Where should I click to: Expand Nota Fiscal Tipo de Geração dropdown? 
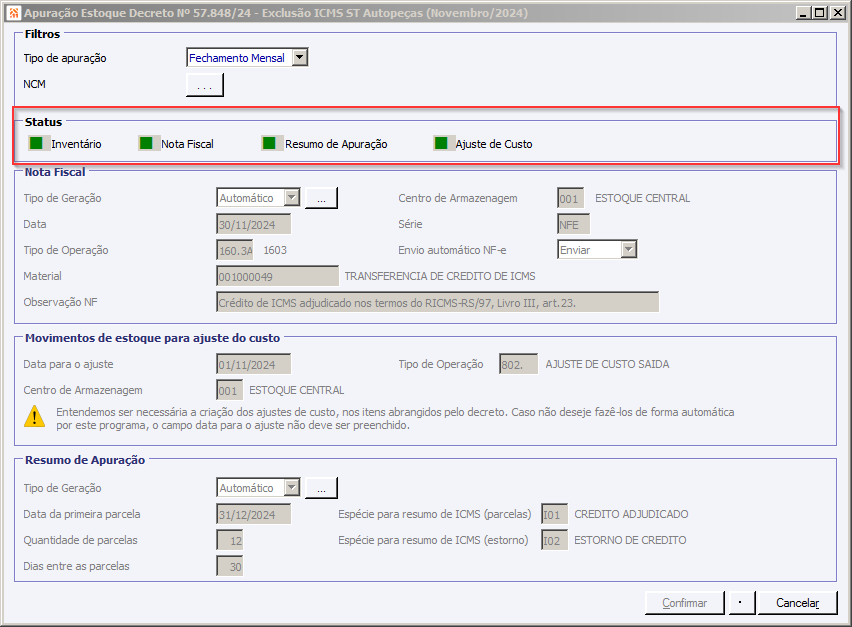pos(292,198)
